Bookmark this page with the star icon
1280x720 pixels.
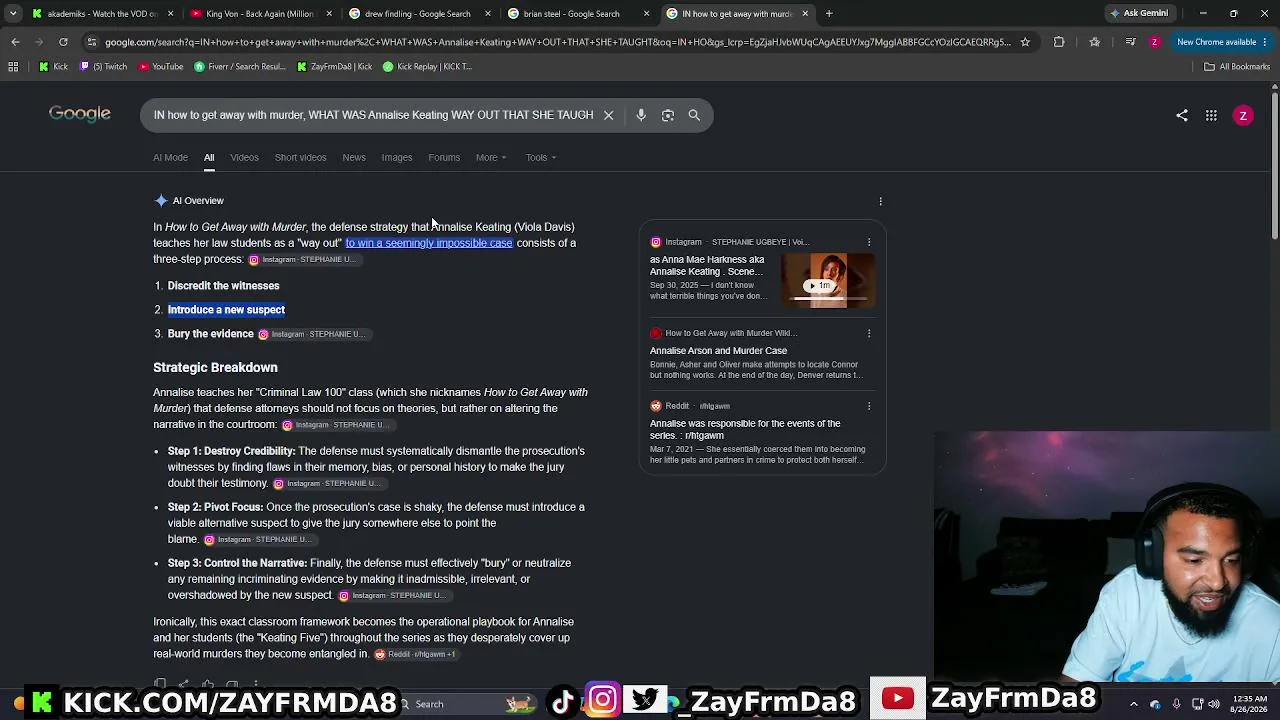click(x=1025, y=42)
